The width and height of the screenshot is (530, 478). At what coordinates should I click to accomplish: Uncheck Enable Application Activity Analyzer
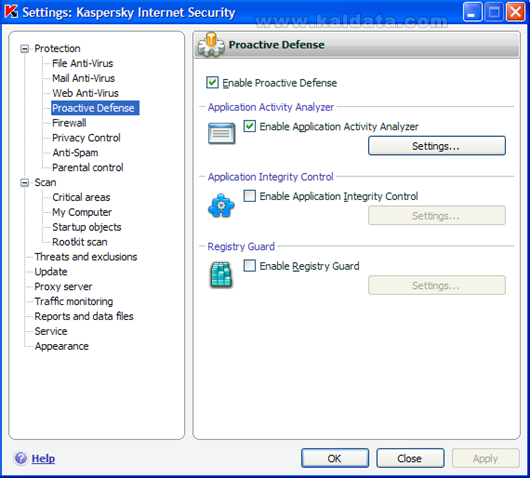pos(250,126)
